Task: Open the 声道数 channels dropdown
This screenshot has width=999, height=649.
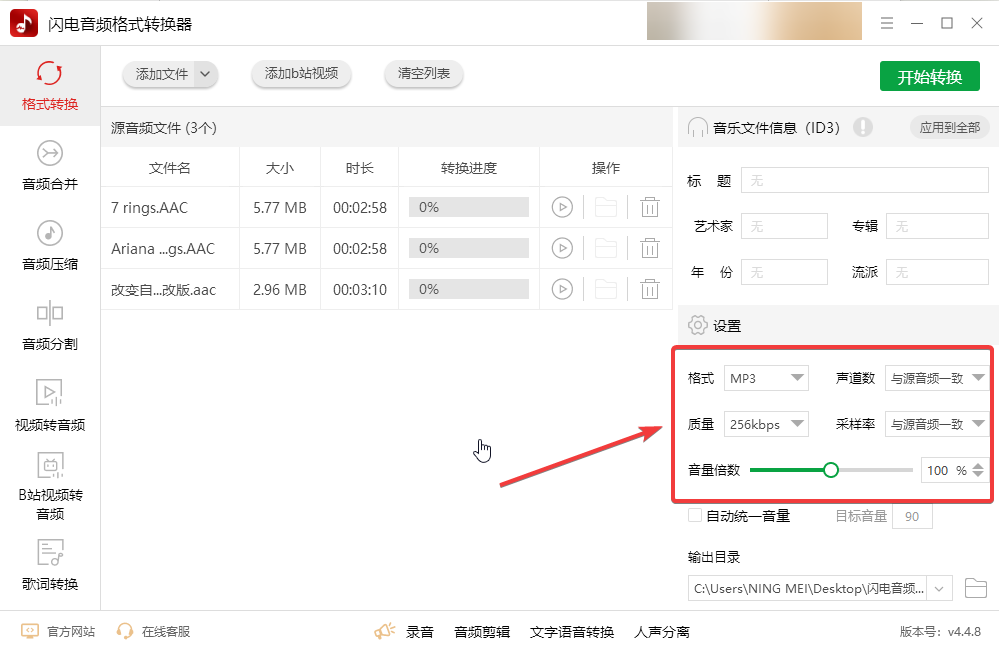Action: pyautogui.click(x=937, y=378)
